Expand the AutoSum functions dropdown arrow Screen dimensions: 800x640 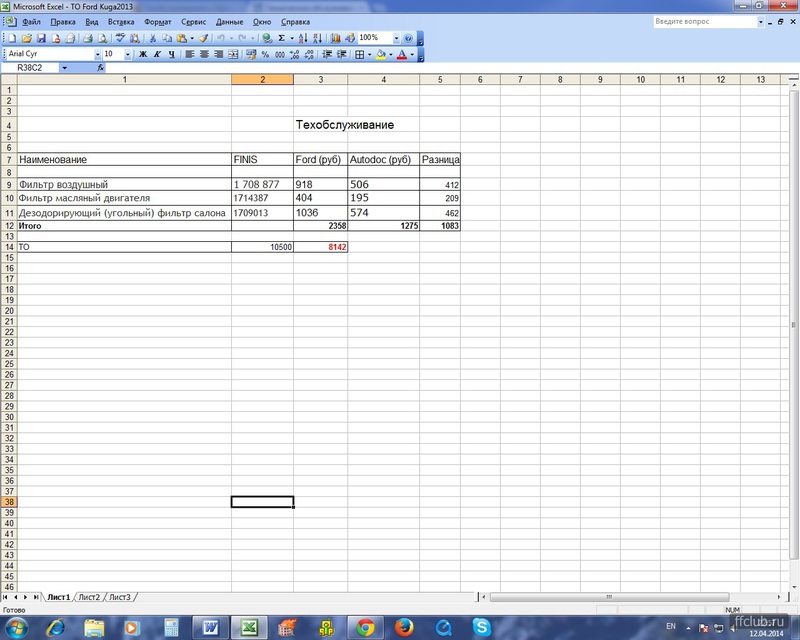292,38
